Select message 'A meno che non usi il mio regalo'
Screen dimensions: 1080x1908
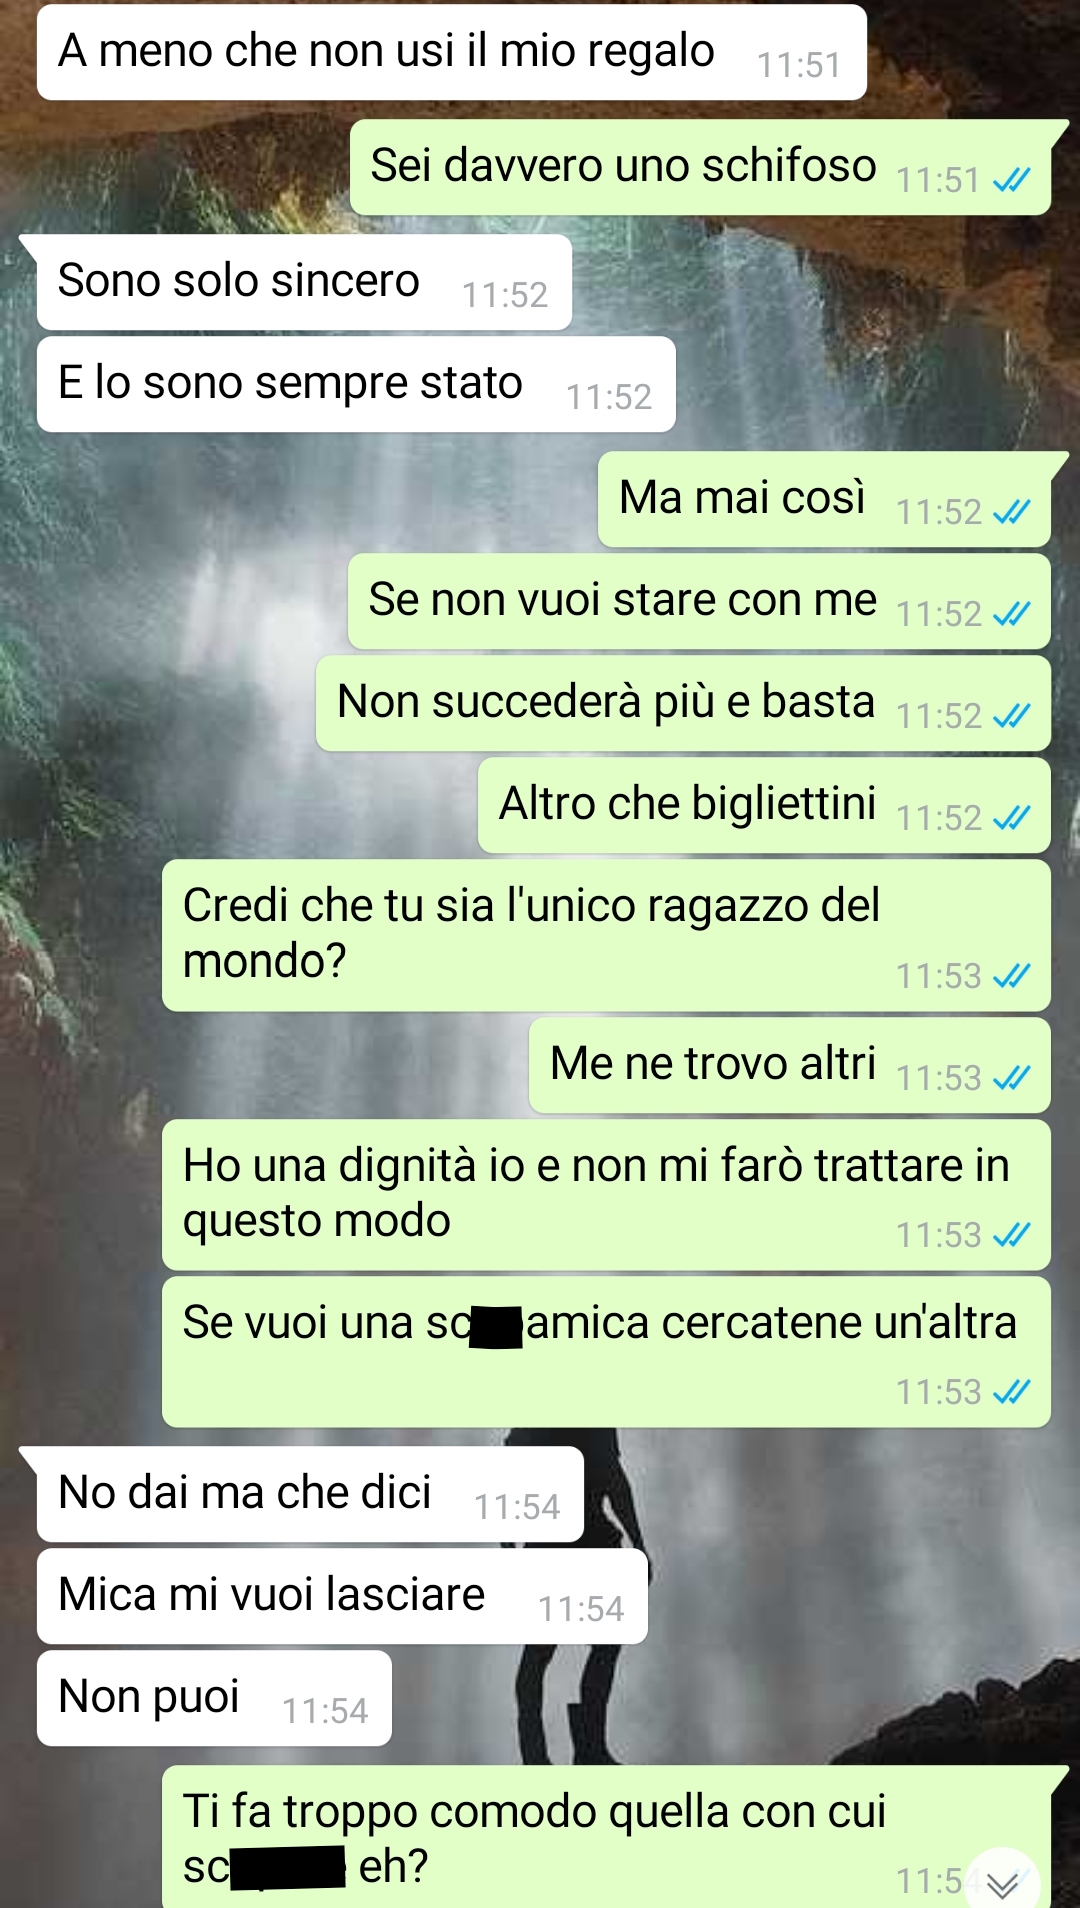pyautogui.click(x=452, y=52)
